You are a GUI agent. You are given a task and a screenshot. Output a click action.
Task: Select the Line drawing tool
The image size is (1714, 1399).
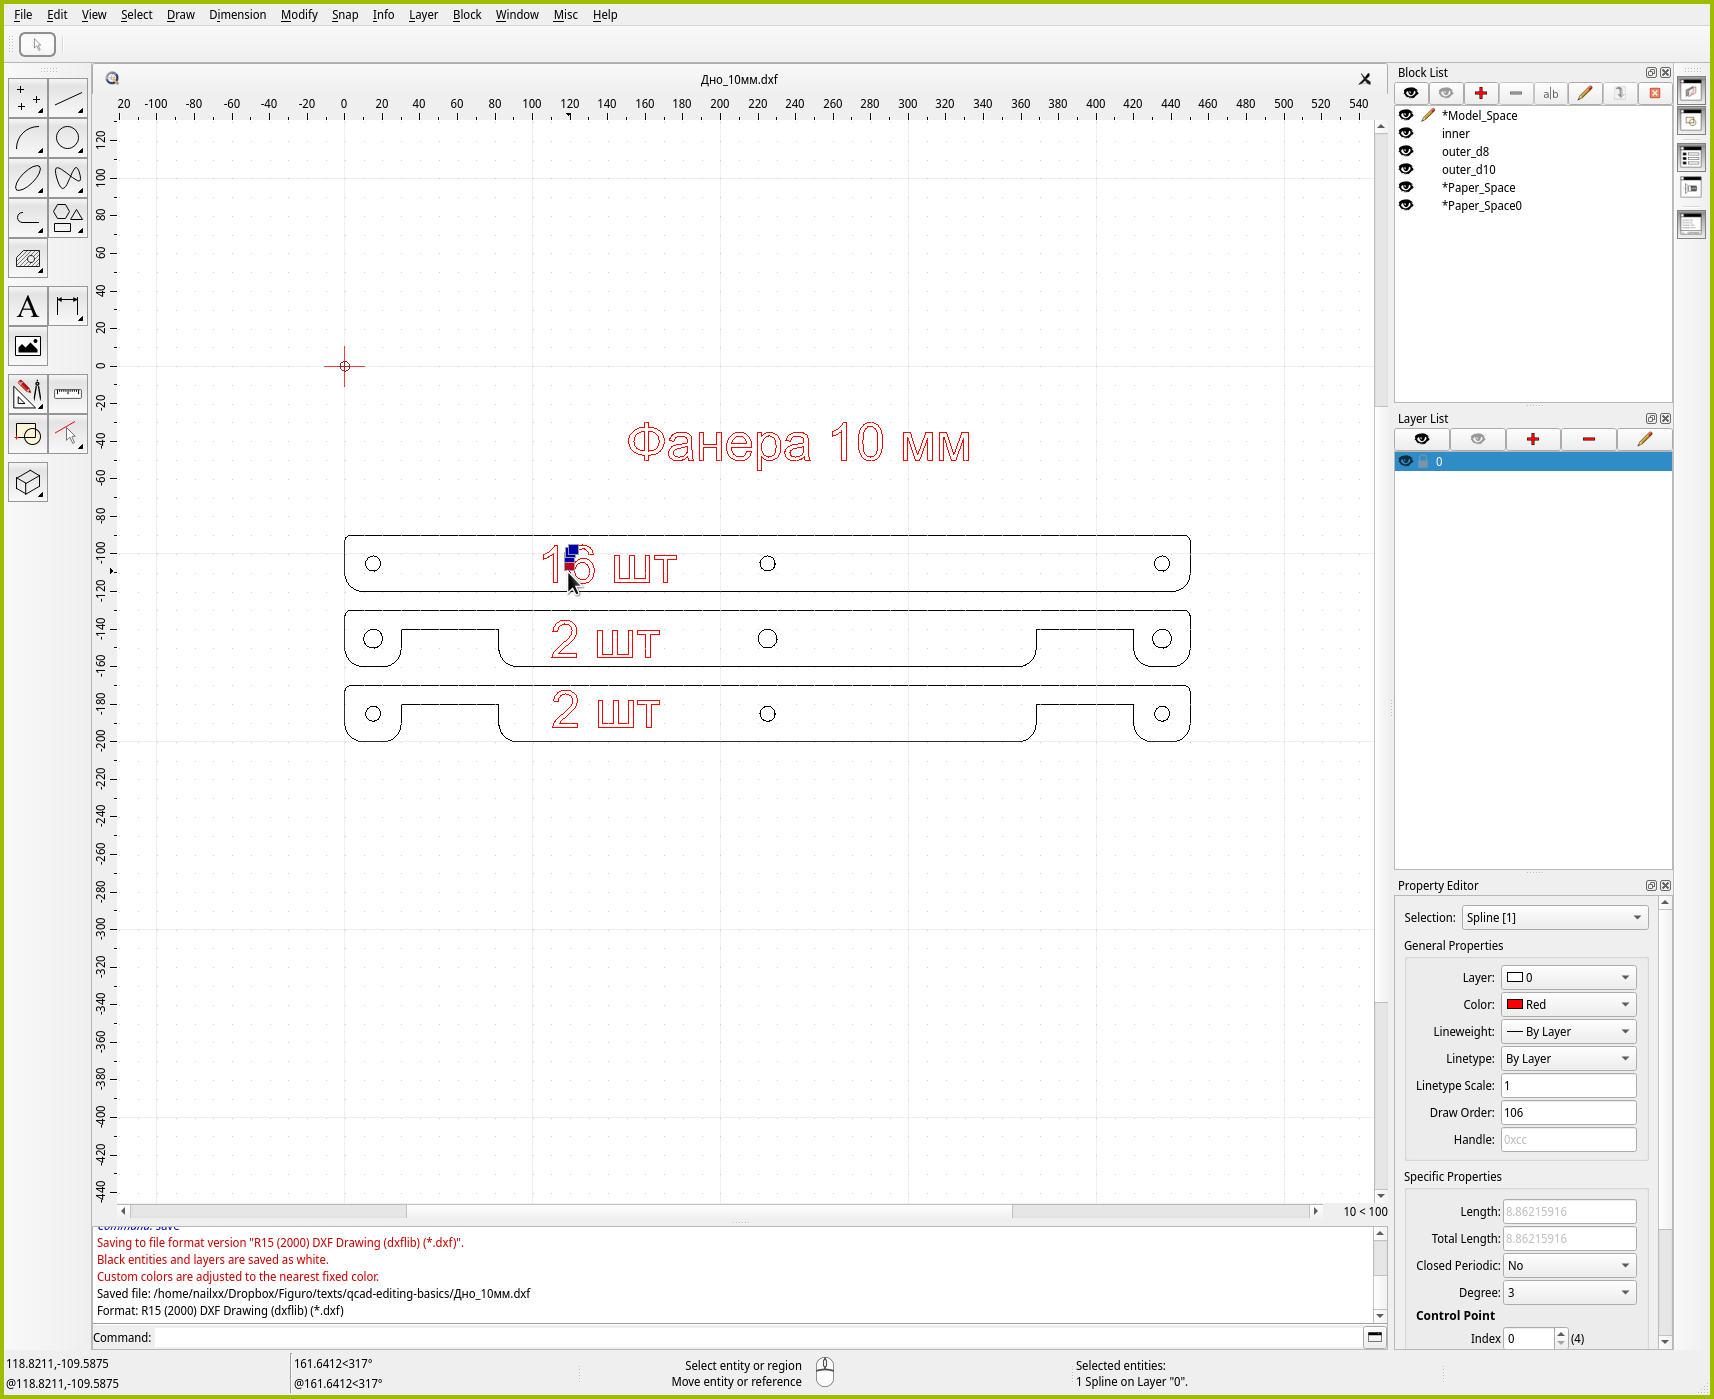68,99
